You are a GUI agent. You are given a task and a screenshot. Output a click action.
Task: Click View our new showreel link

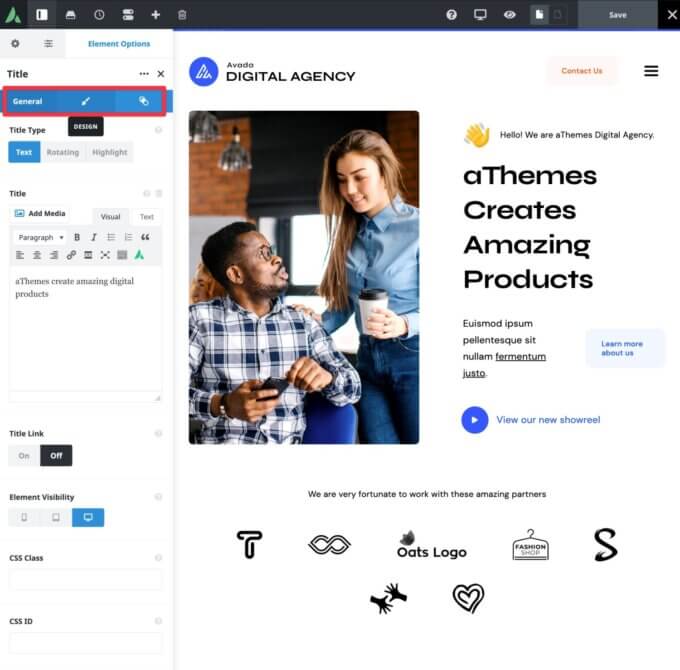pyautogui.click(x=548, y=420)
